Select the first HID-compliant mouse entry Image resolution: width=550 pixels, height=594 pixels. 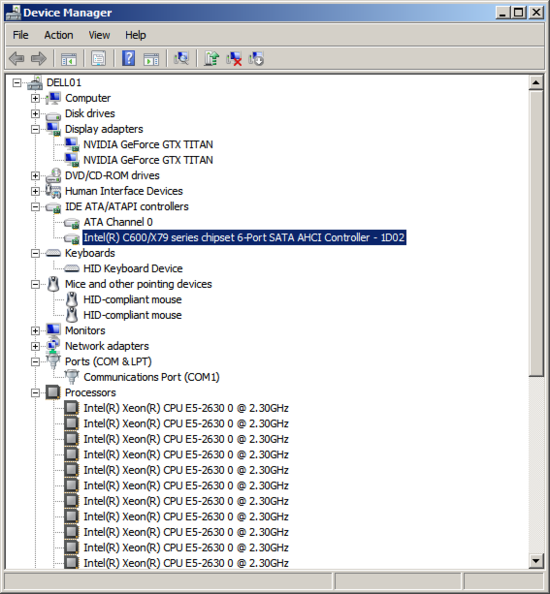click(132, 299)
